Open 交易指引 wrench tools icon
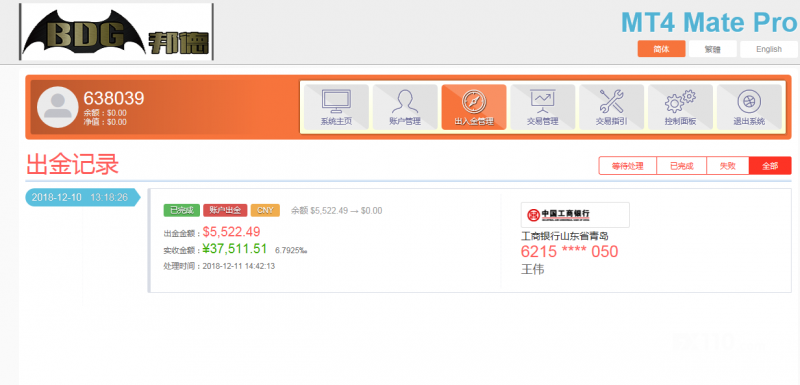The height and width of the screenshot is (385, 800). pos(612,107)
